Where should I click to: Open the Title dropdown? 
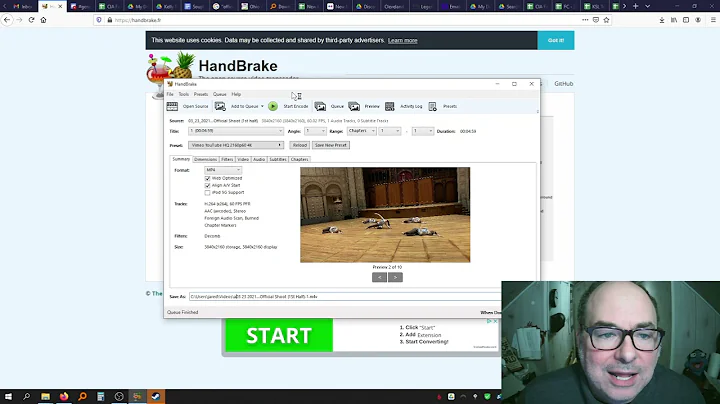236,131
